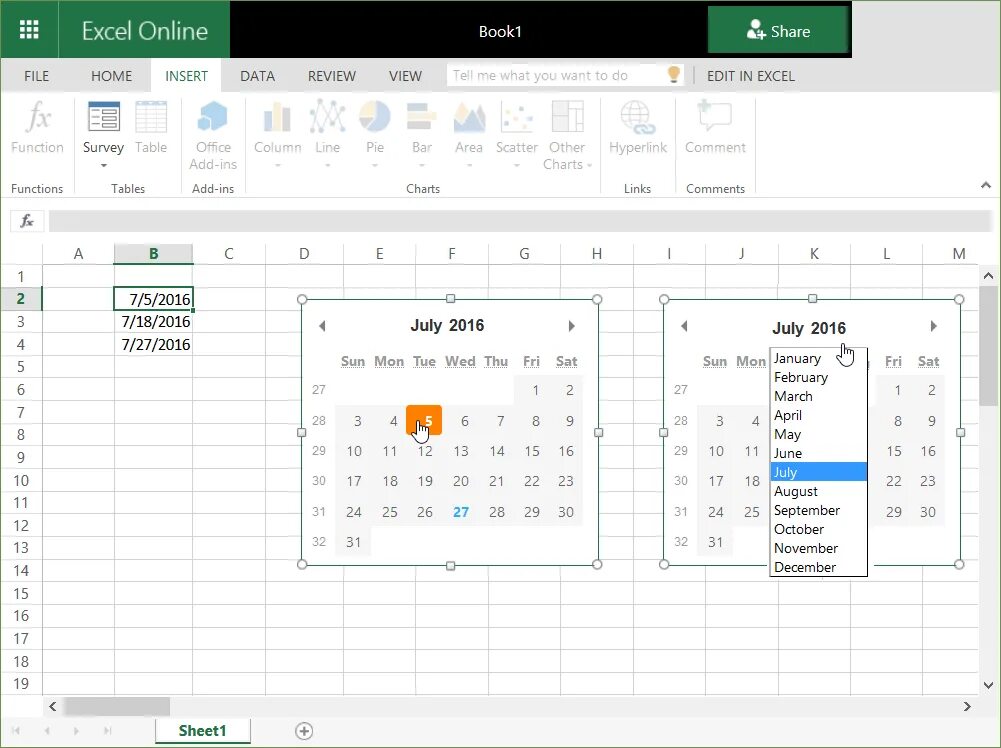Click the vertical scrollbar thumb
This screenshot has height=748, width=1001.
pyautogui.click(x=988, y=345)
